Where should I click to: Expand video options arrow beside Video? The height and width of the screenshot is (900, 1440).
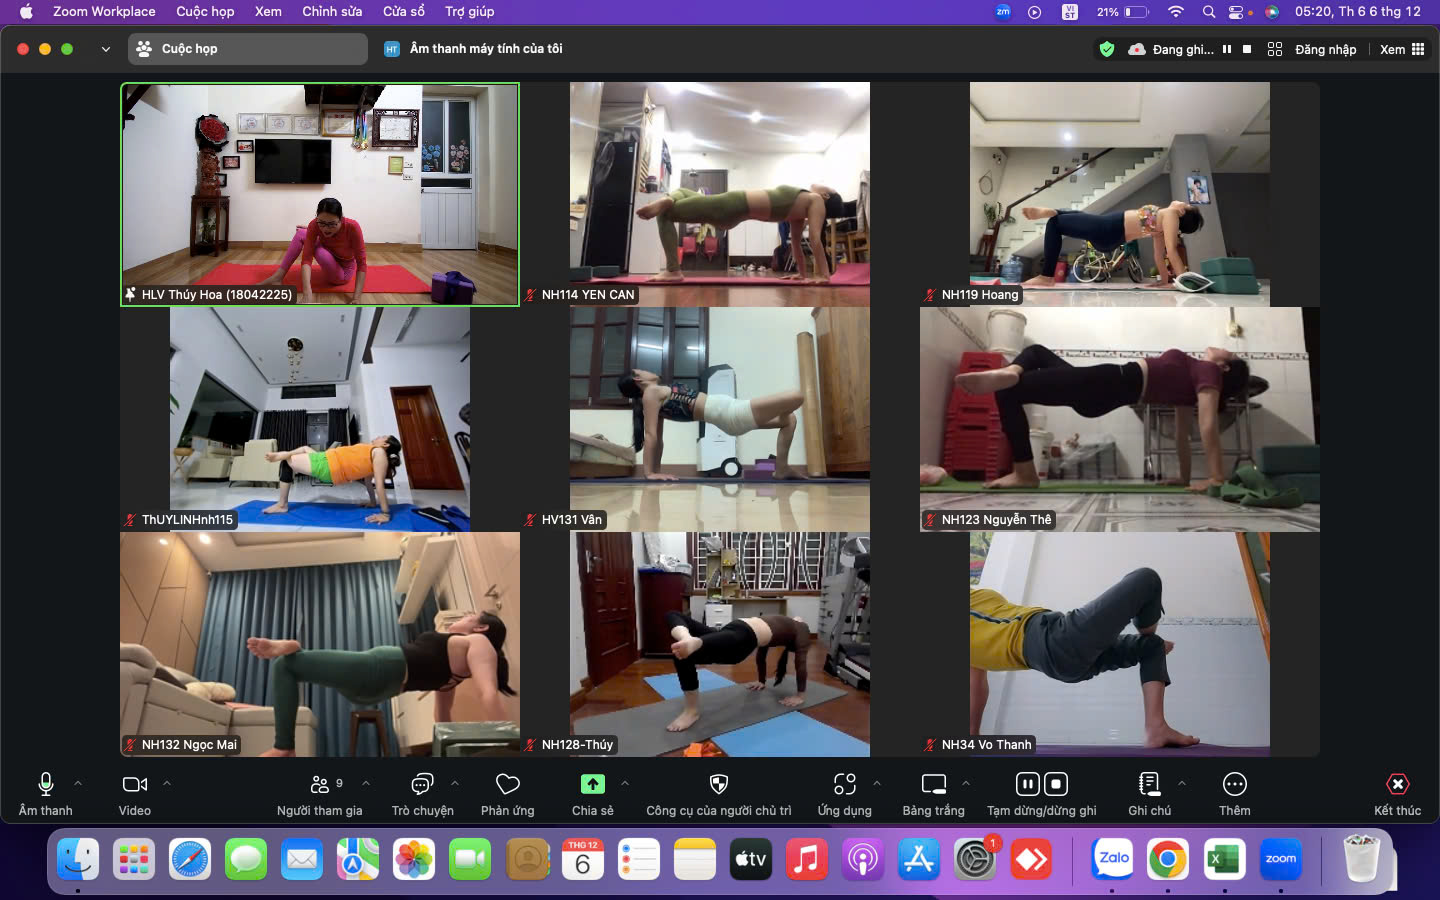[x=167, y=783]
